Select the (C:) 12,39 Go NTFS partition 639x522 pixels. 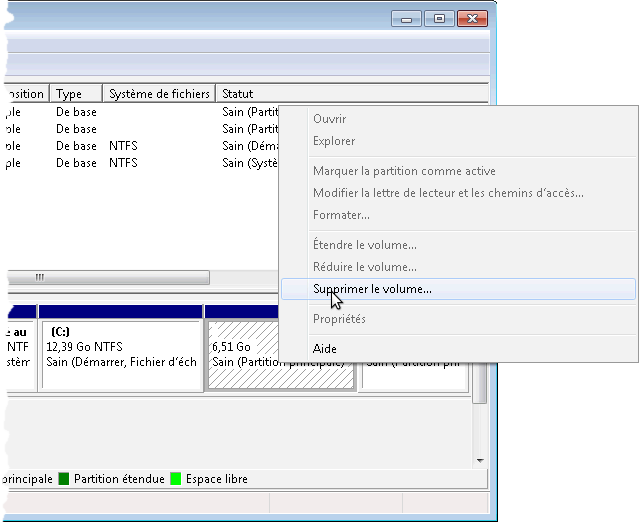point(121,355)
